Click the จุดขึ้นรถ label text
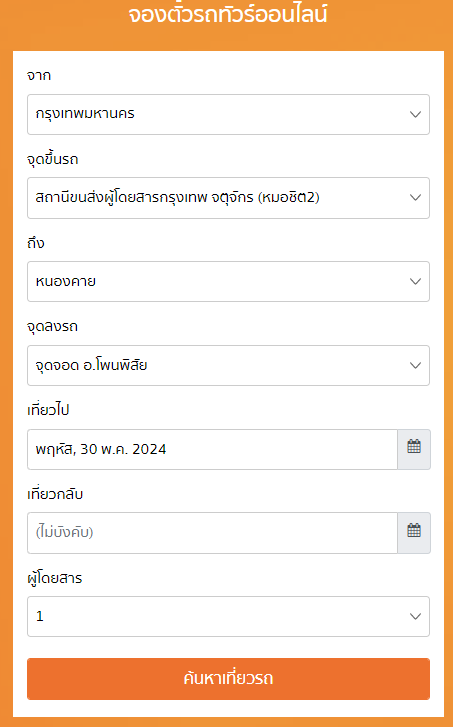This screenshot has height=727, width=453. tap(52, 159)
